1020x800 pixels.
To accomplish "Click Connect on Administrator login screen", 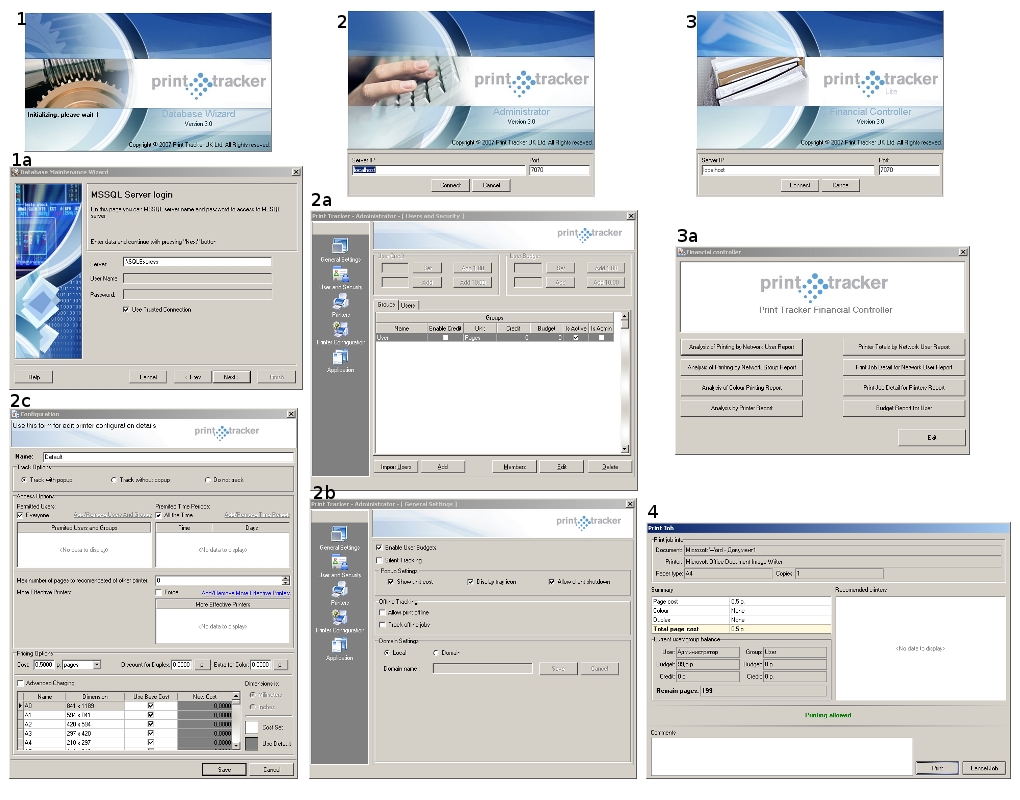I will tap(451, 185).
